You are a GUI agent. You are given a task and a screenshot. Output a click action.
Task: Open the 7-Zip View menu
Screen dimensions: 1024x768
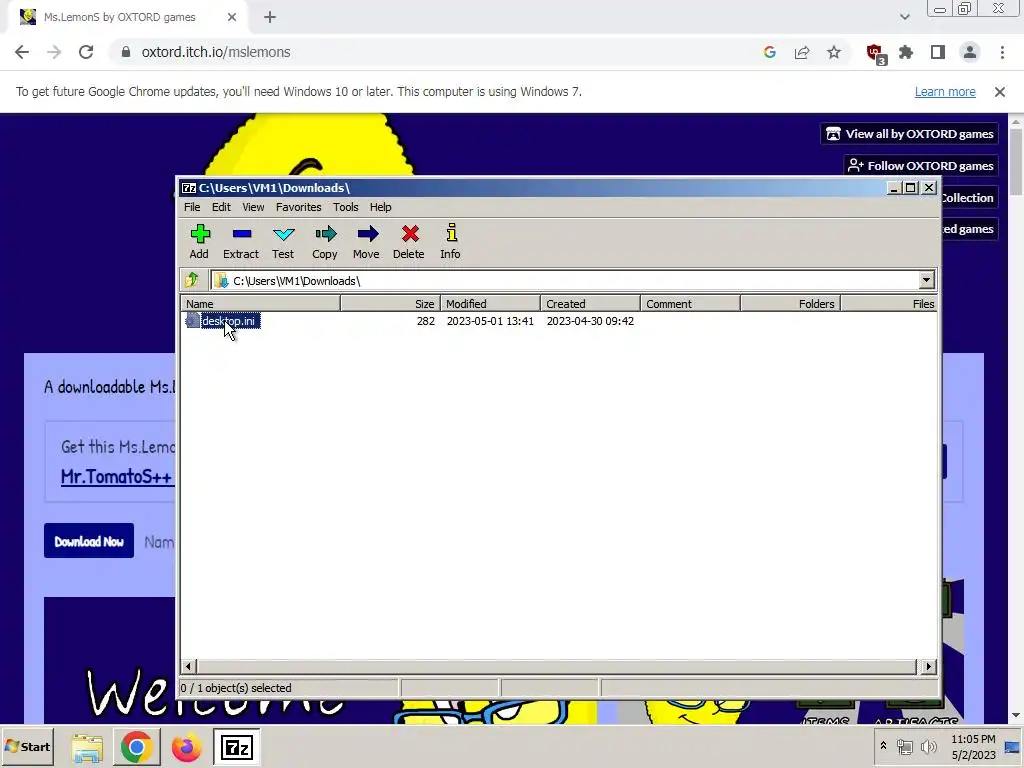pos(253,207)
